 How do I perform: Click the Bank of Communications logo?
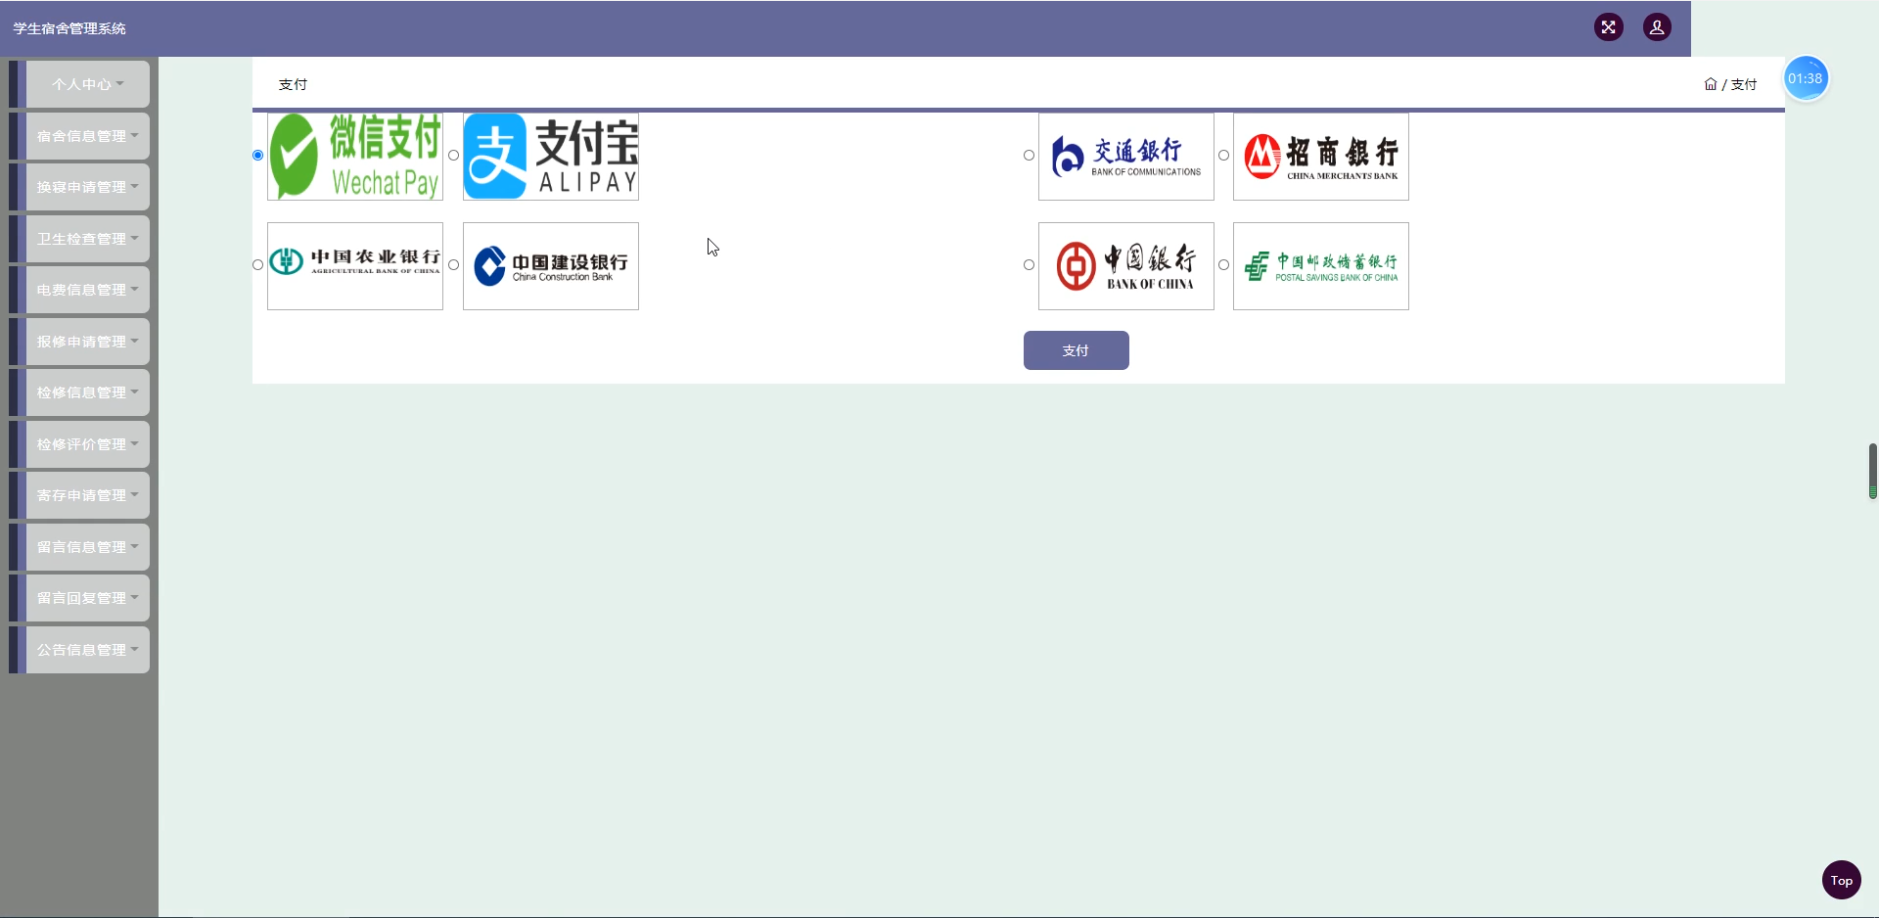coord(1126,156)
